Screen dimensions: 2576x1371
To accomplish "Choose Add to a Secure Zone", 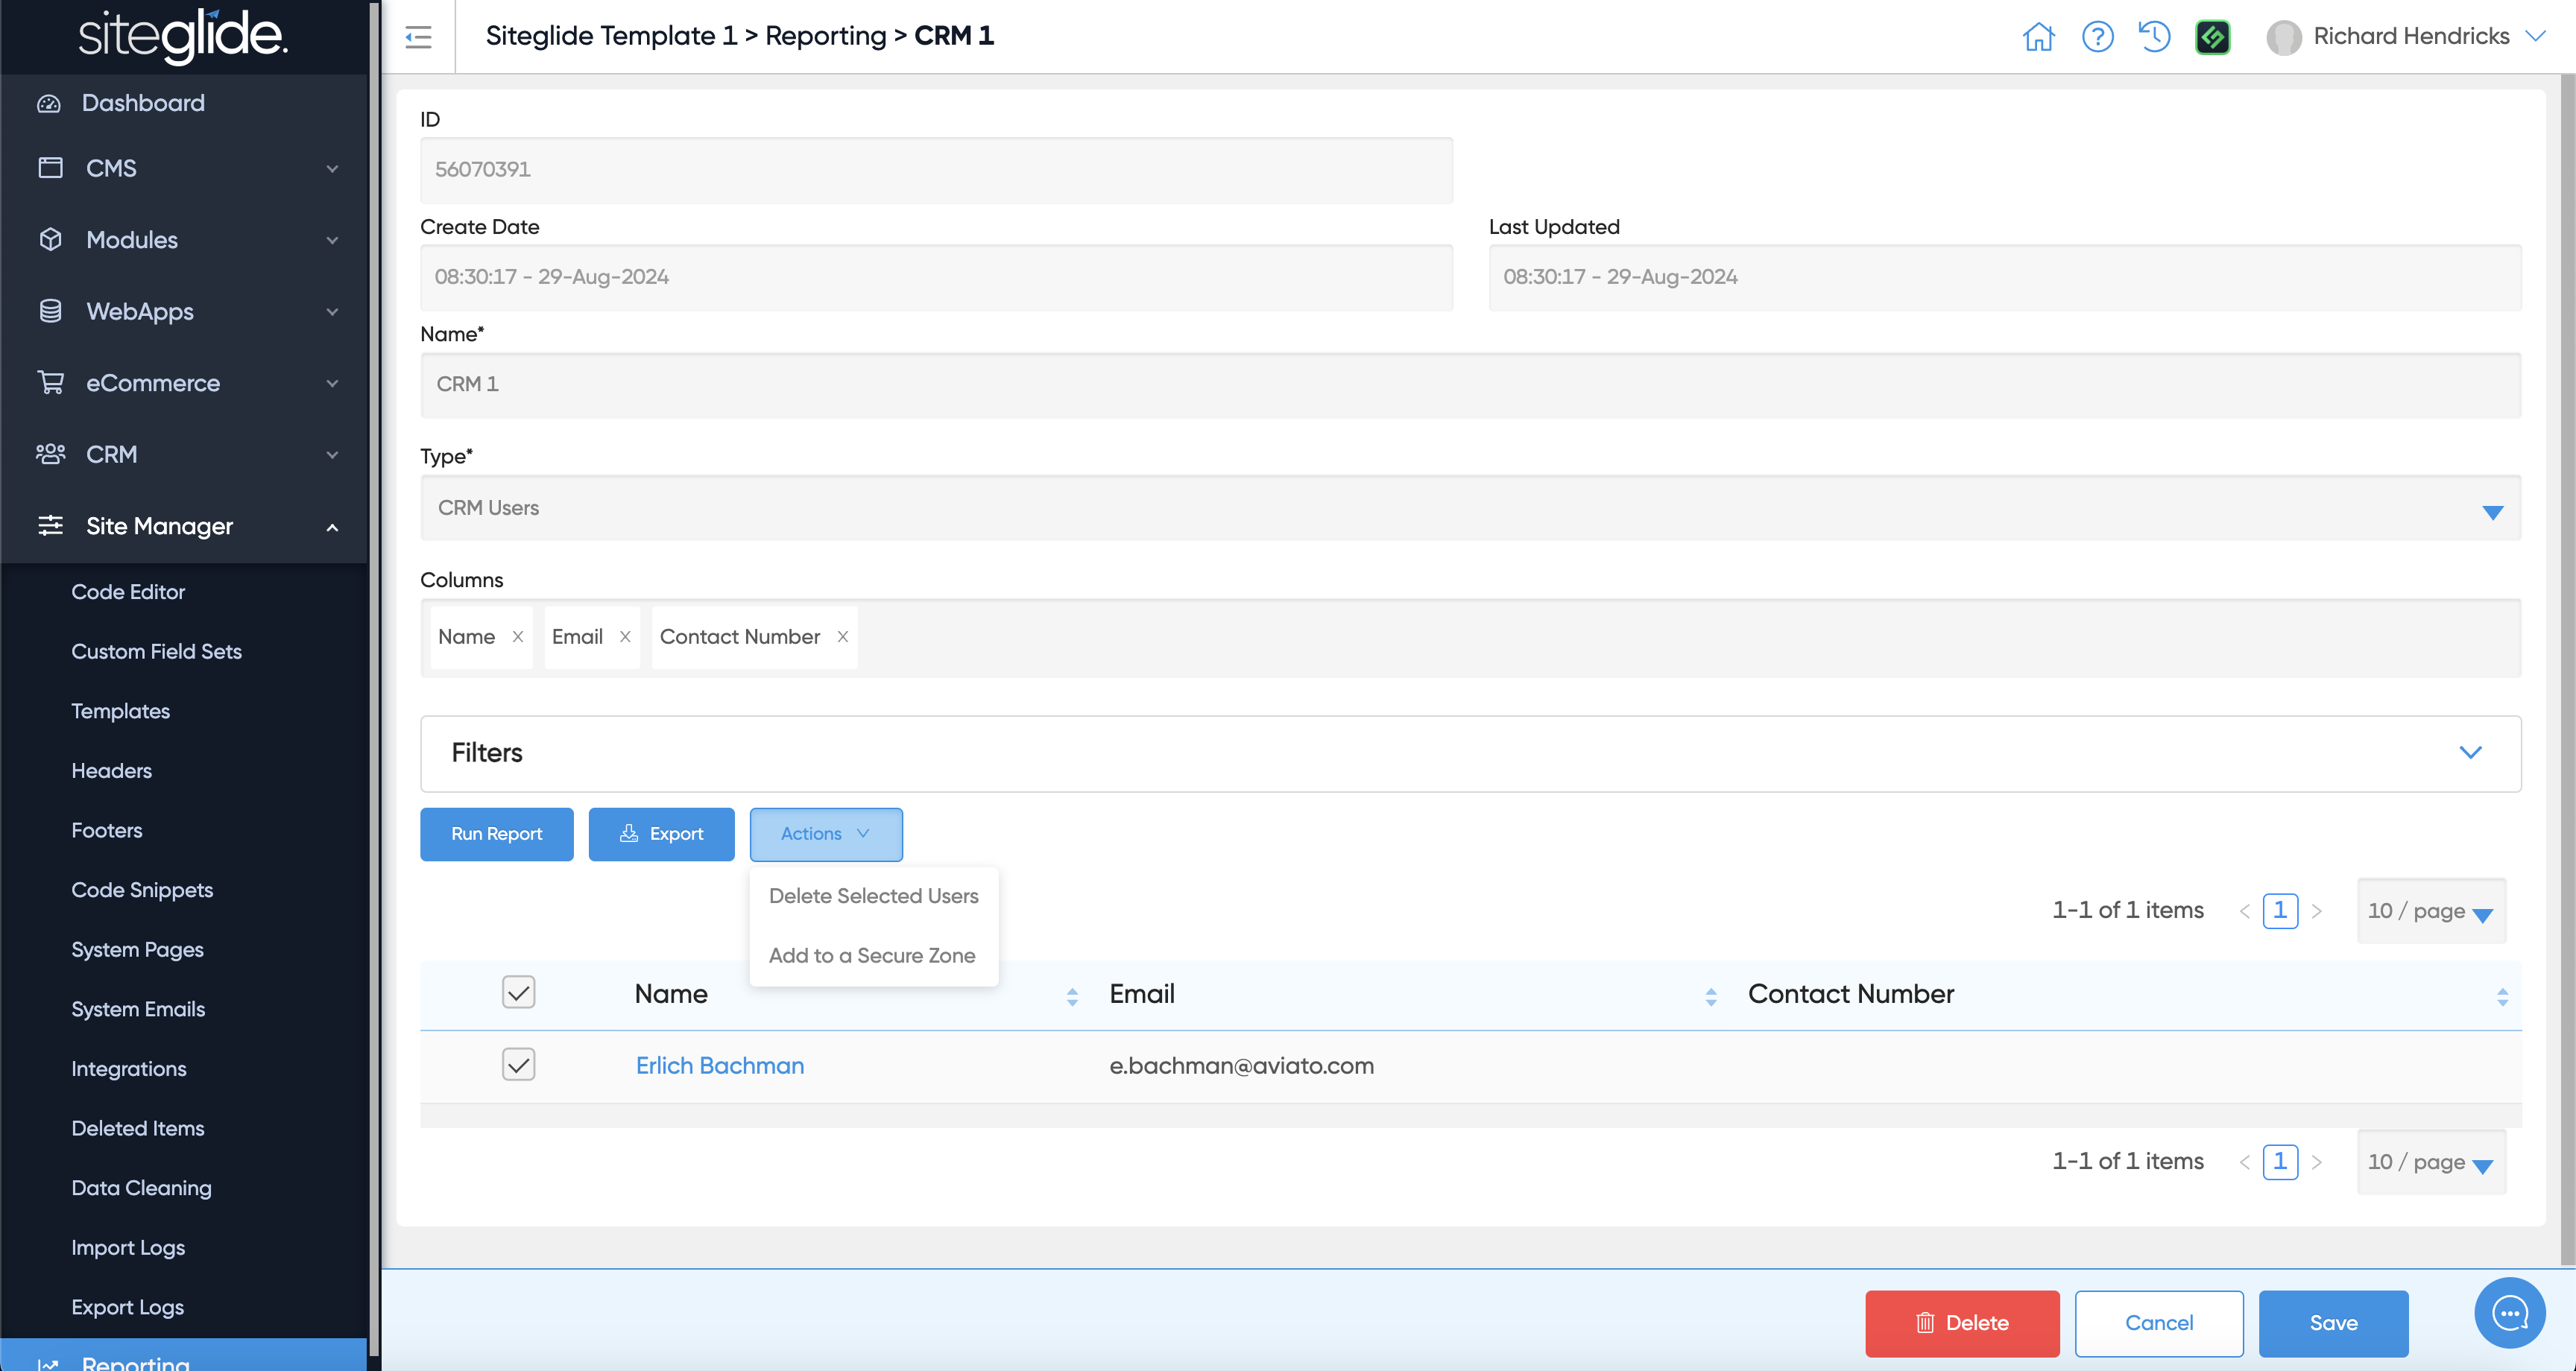I will 871,955.
